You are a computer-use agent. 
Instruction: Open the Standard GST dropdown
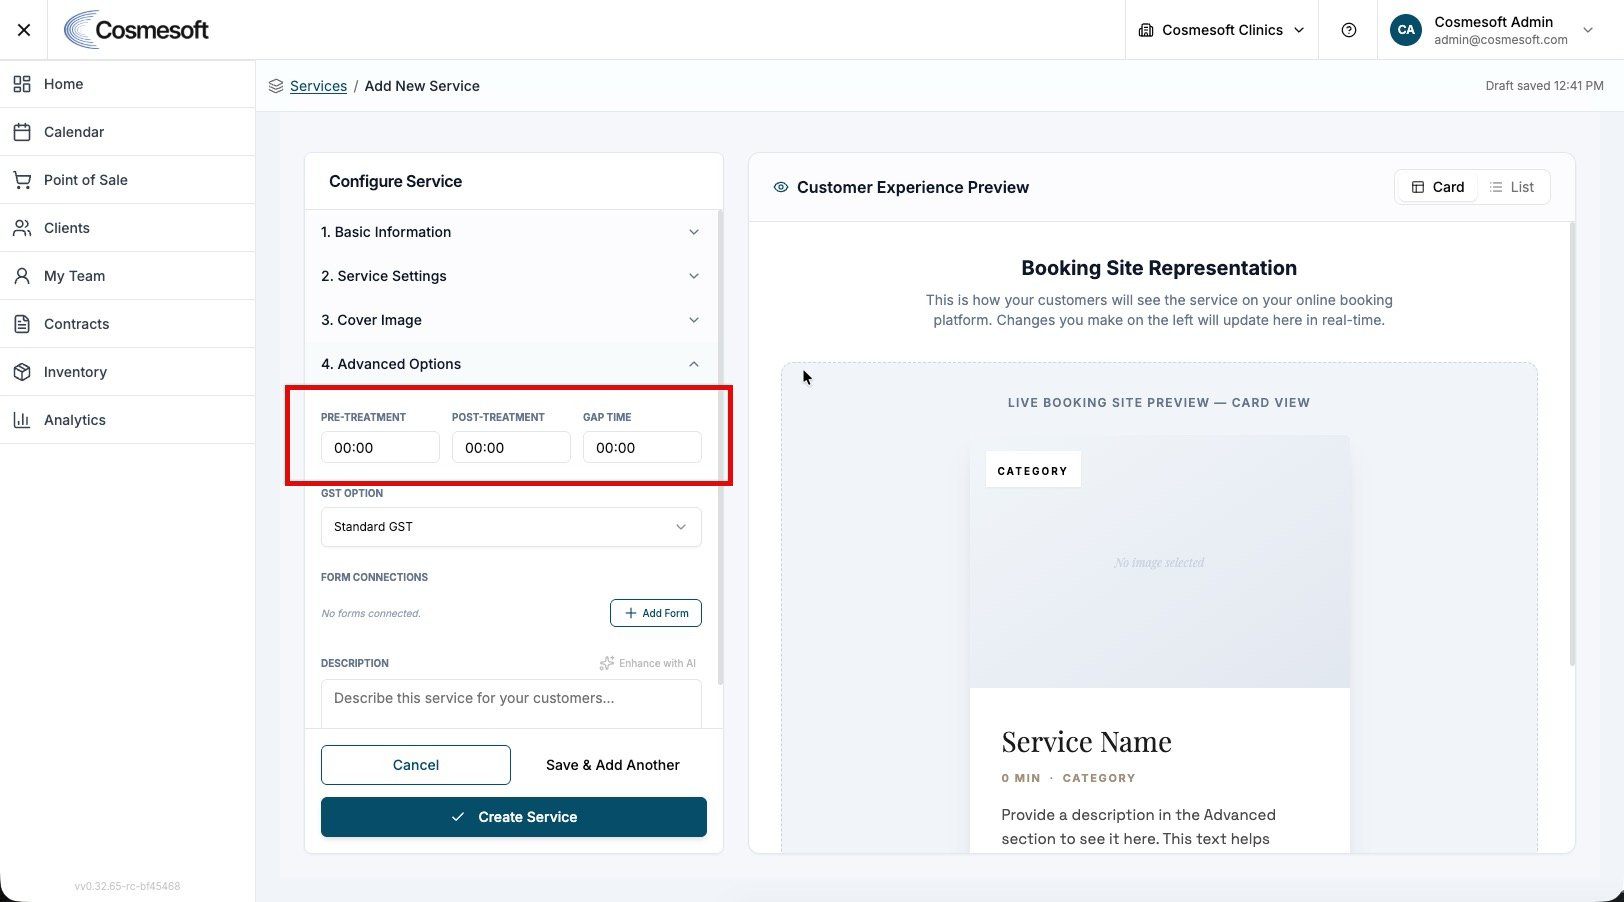pos(511,527)
